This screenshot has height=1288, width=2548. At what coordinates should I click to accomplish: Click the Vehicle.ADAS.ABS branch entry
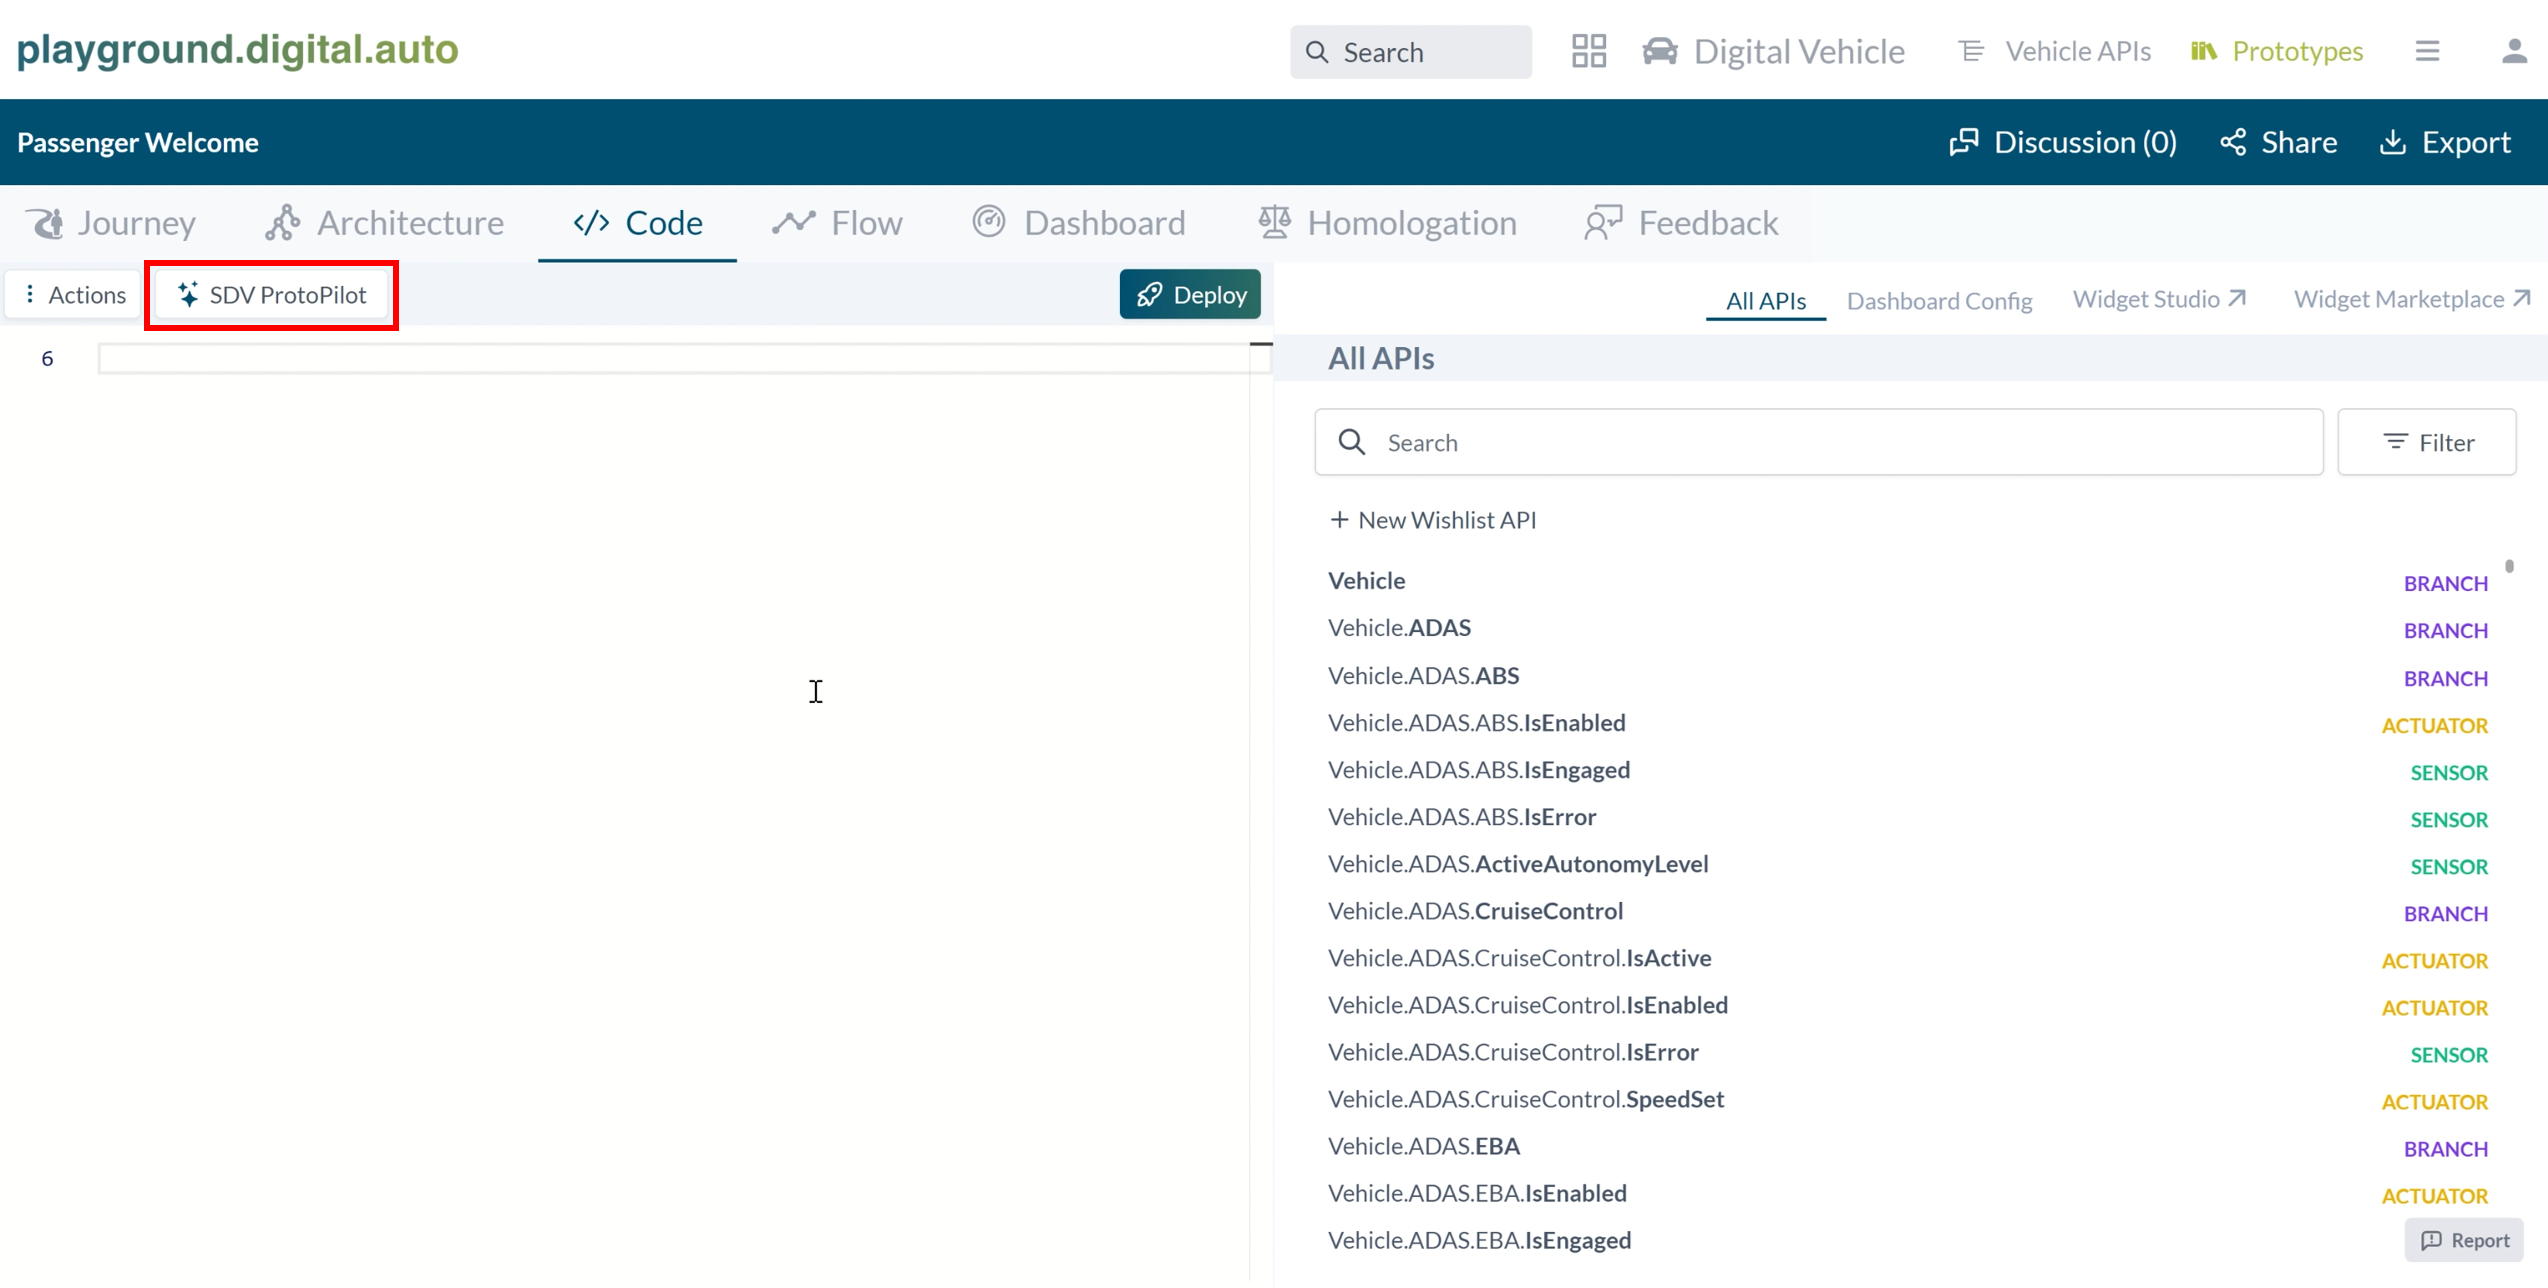(x=1424, y=675)
